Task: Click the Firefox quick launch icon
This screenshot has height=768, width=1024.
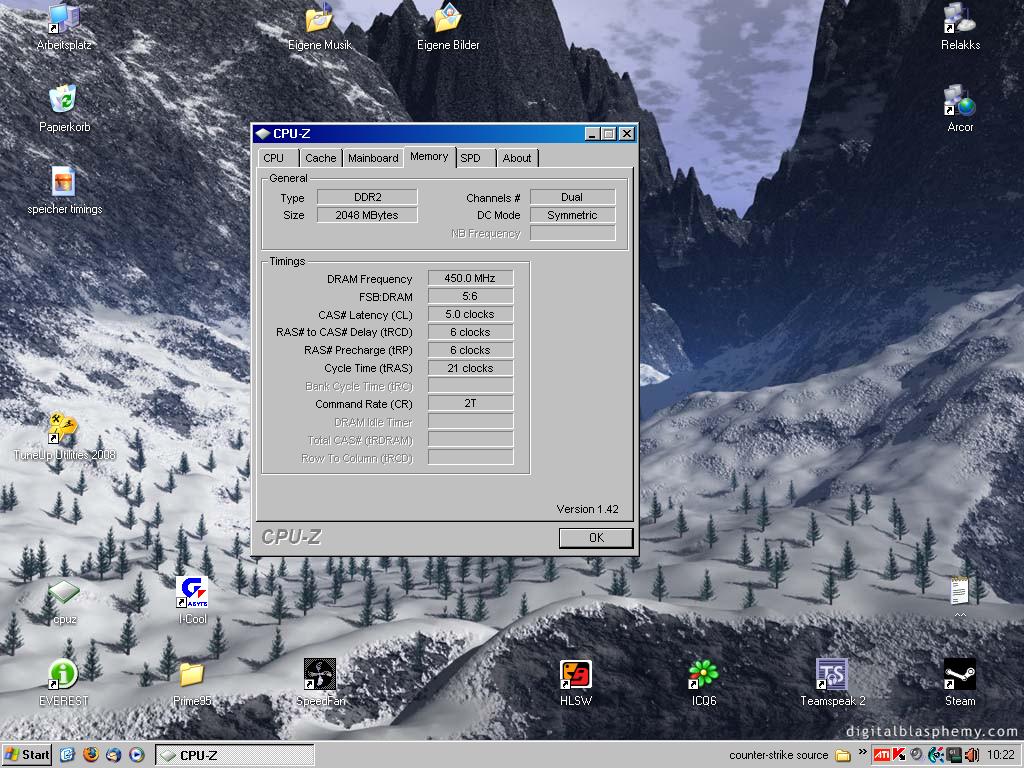Action: point(91,755)
